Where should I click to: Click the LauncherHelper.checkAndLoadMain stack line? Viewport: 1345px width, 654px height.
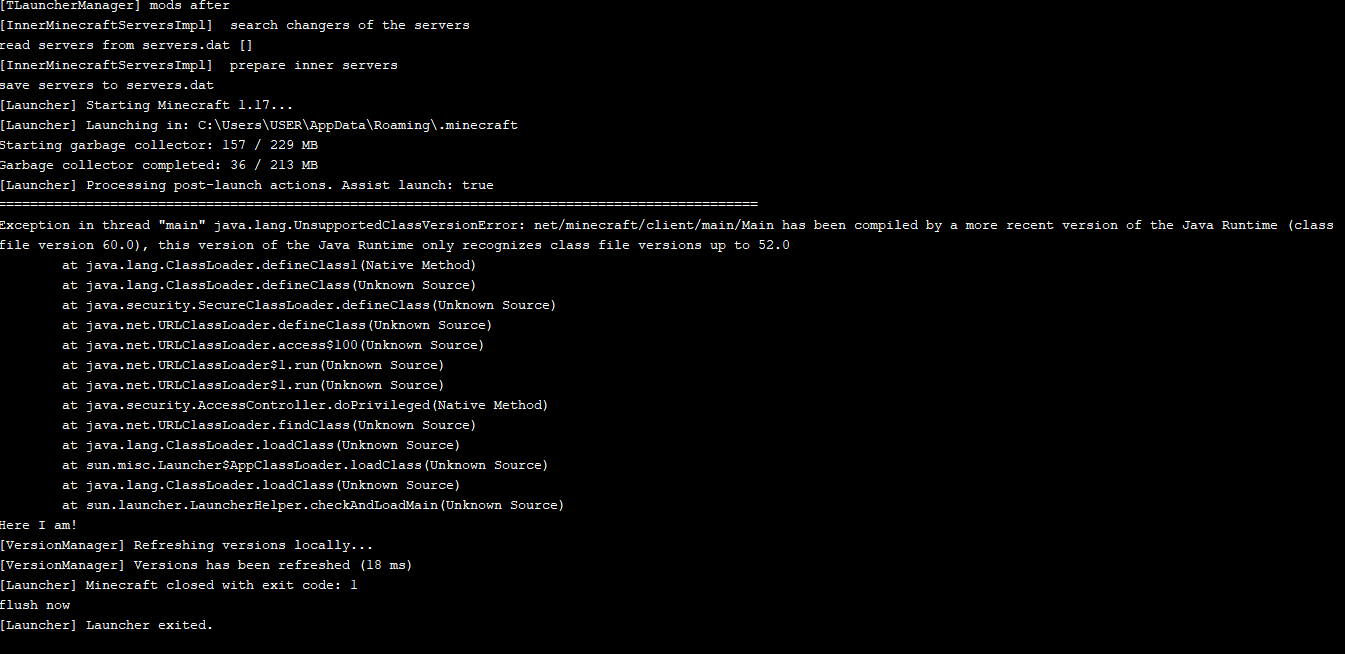coord(313,505)
